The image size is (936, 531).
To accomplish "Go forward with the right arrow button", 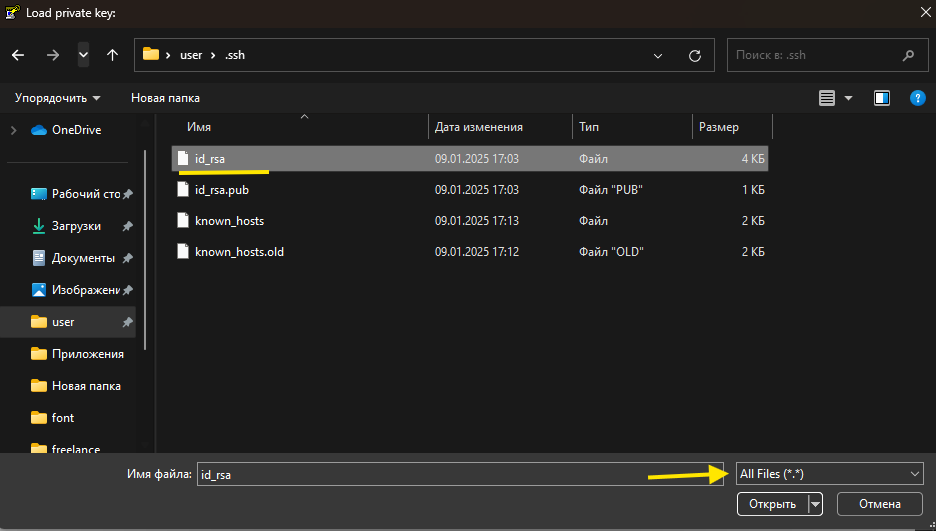I will tap(53, 55).
